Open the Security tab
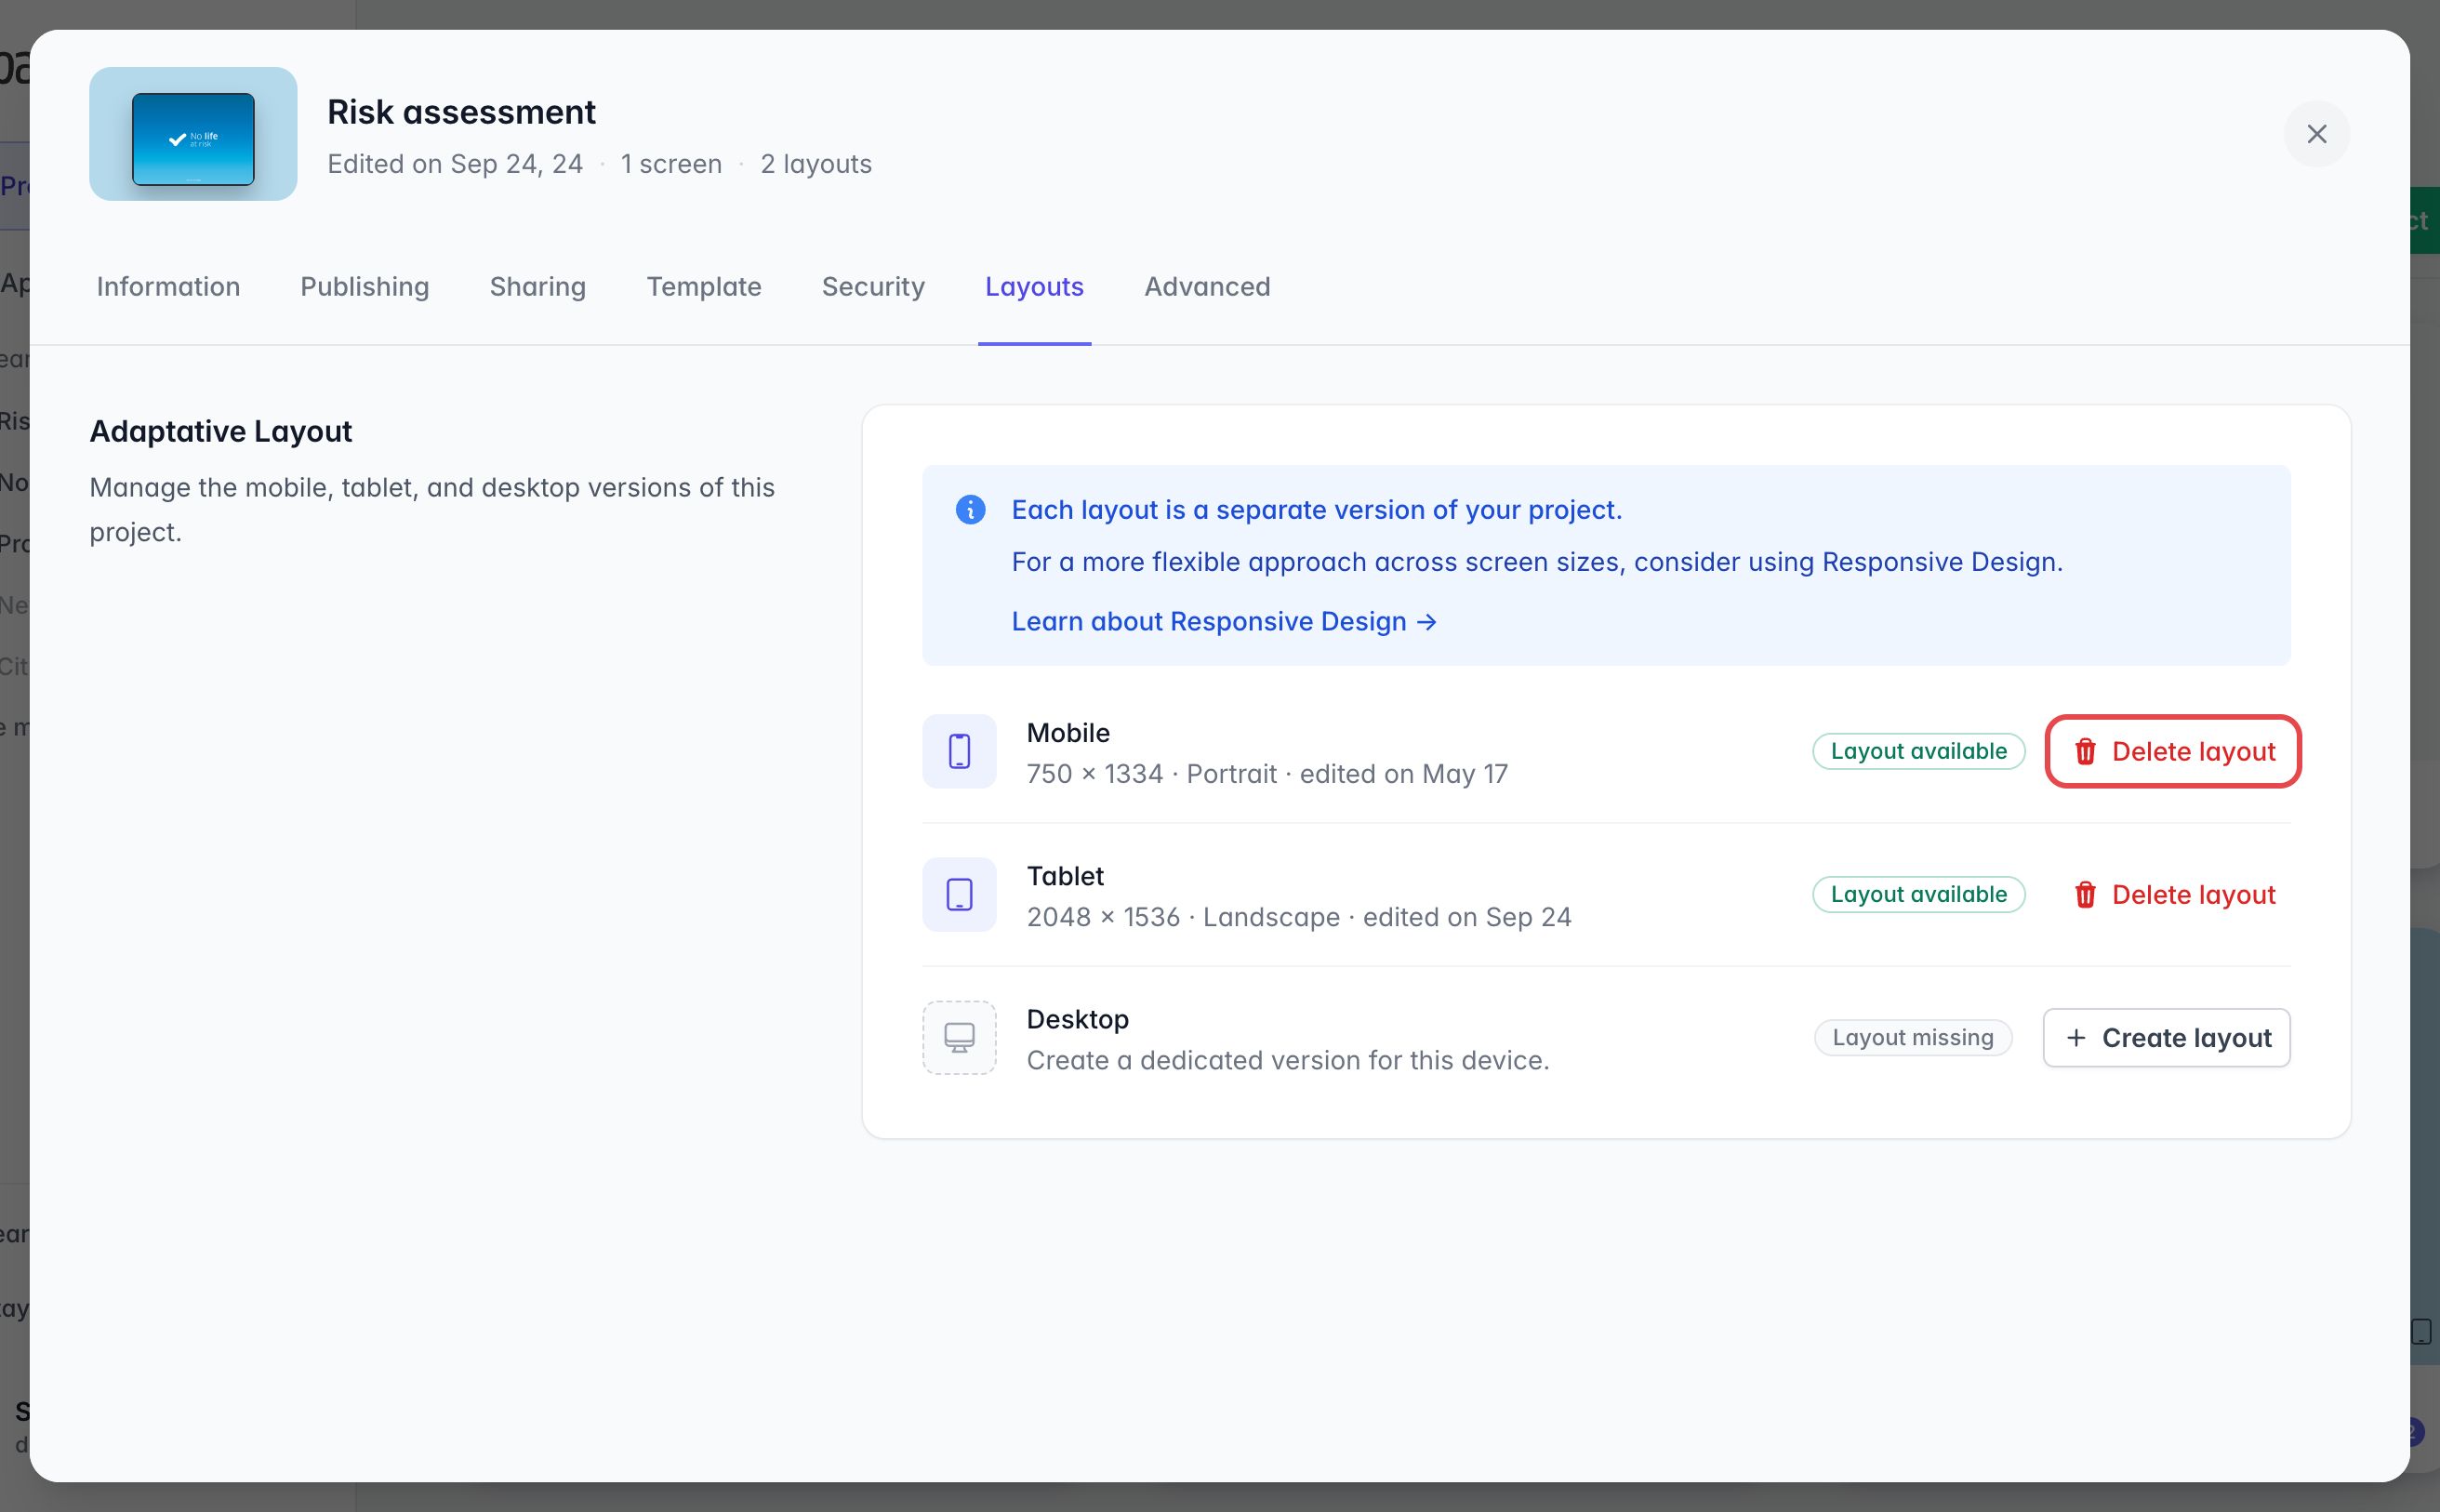Screen dimensions: 2440x1512 pyautogui.click(x=873, y=287)
